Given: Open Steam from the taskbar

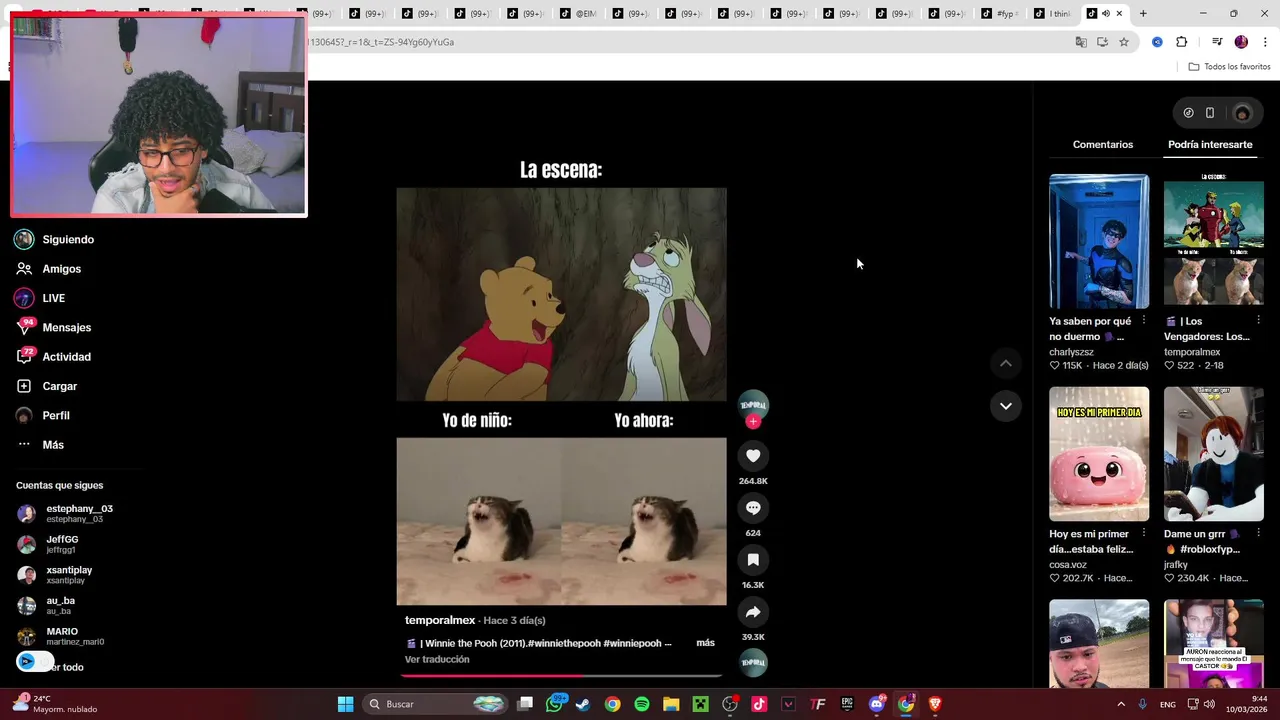Looking at the screenshot, I should tap(583, 704).
